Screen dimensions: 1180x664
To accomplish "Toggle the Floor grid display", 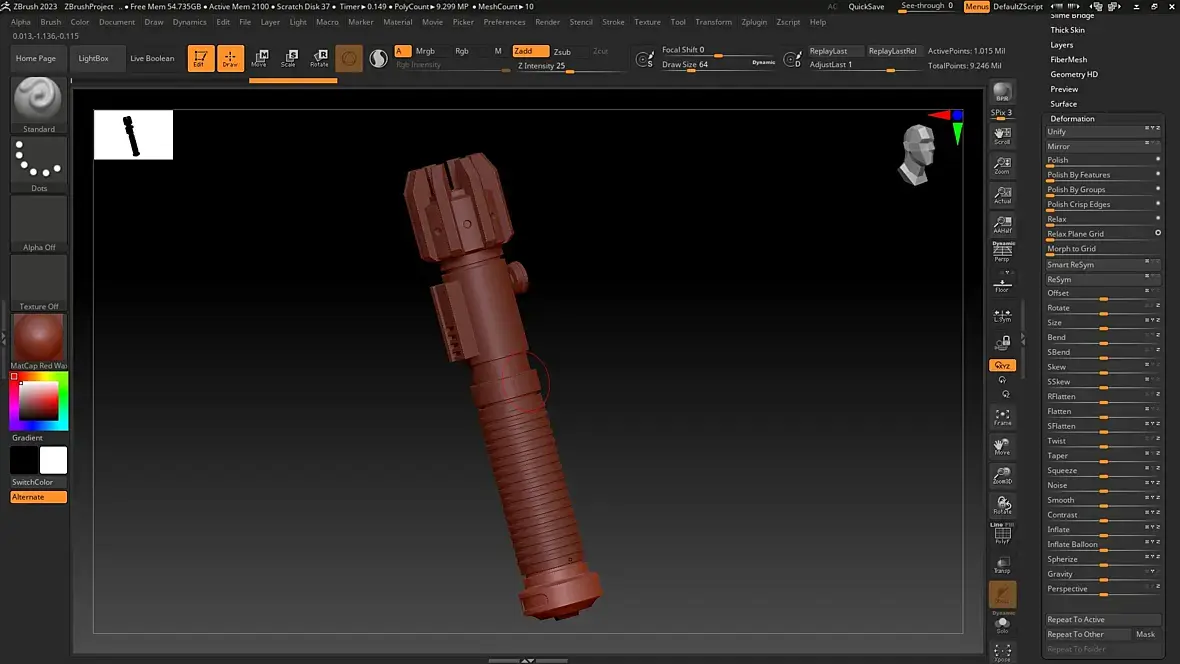I will [x=1002, y=284].
